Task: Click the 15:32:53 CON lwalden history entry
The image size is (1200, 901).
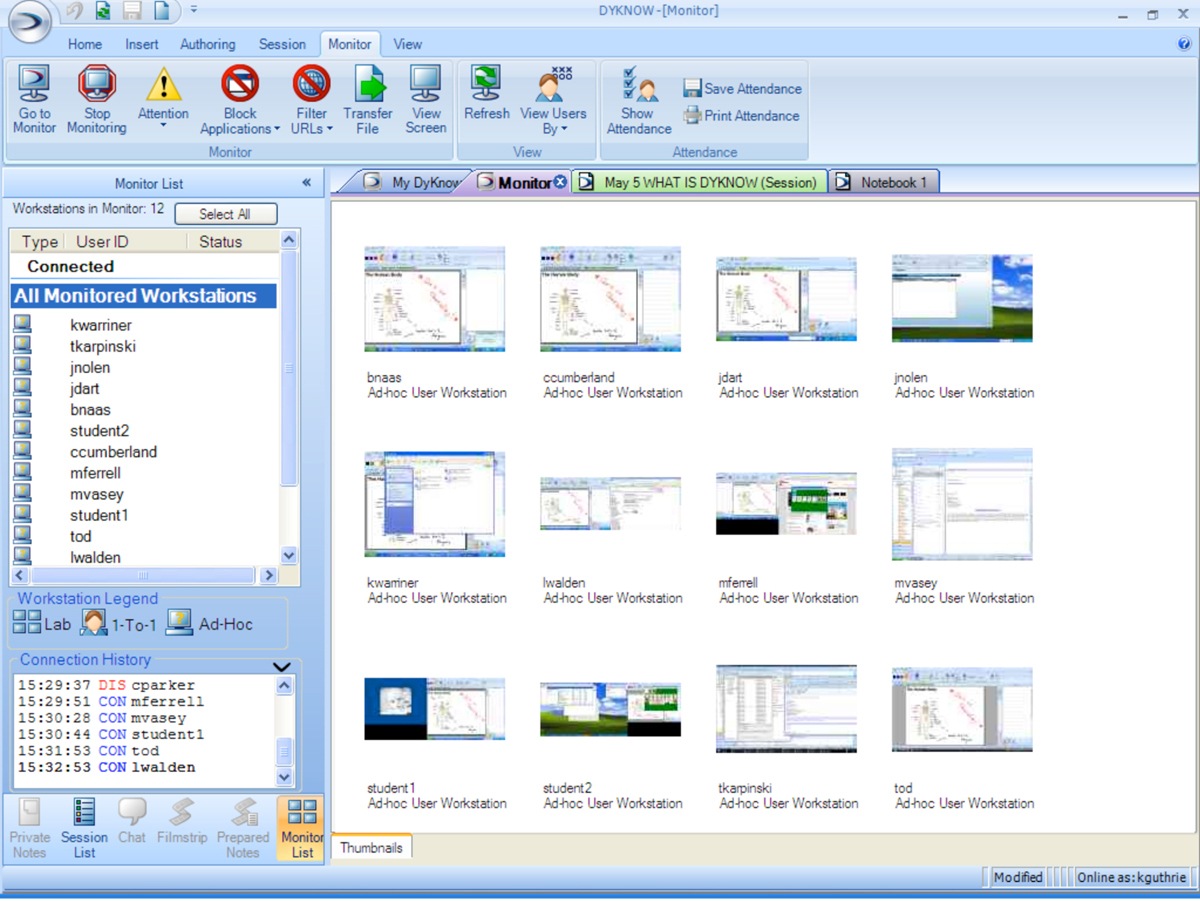Action: 106,768
